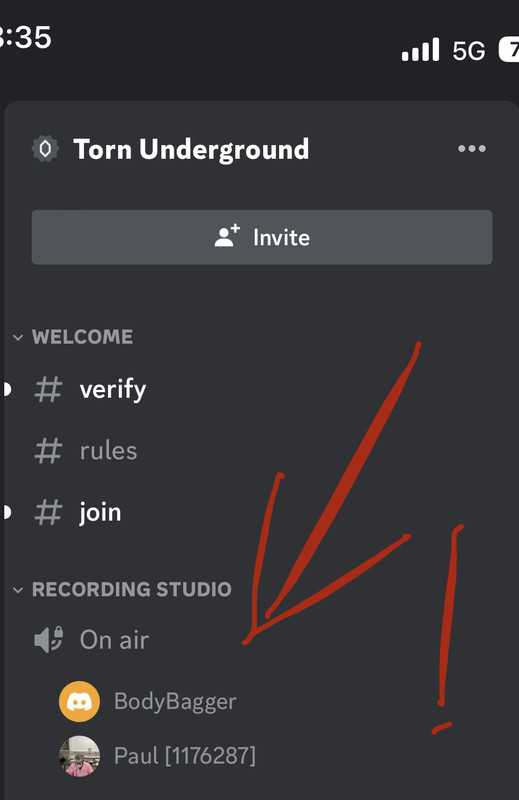Tap the hash icon next to verify
The width and height of the screenshot is (519, 800).
click(48, 389)
